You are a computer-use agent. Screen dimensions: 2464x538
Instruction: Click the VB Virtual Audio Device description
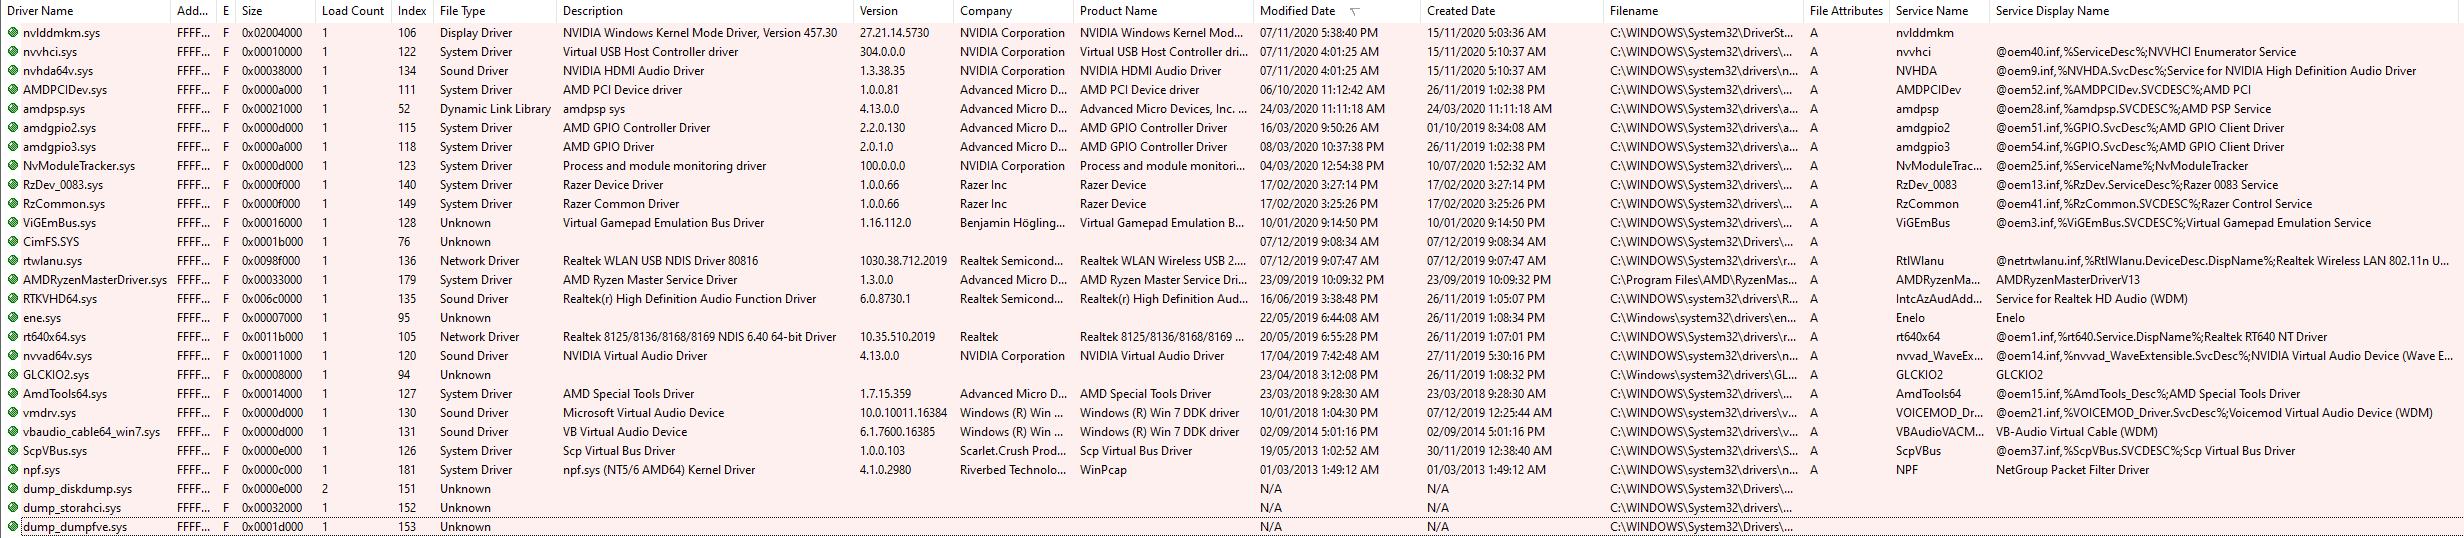coord(624,432)
